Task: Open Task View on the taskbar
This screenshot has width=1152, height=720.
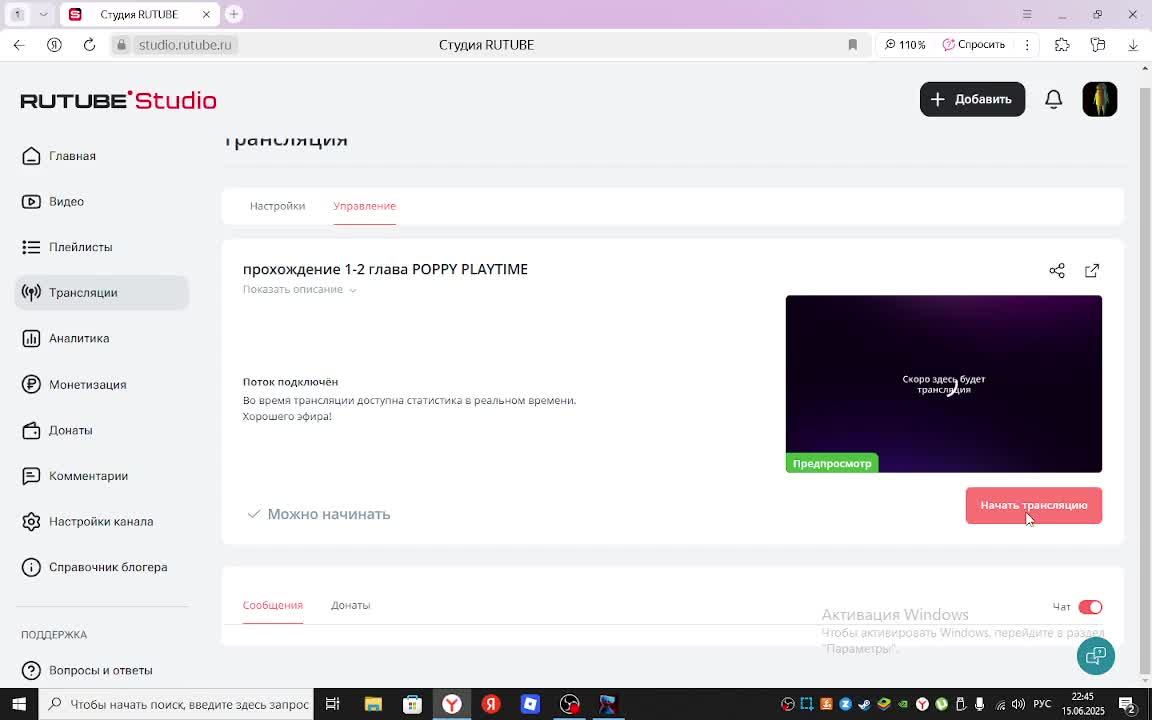Action: 332,705
